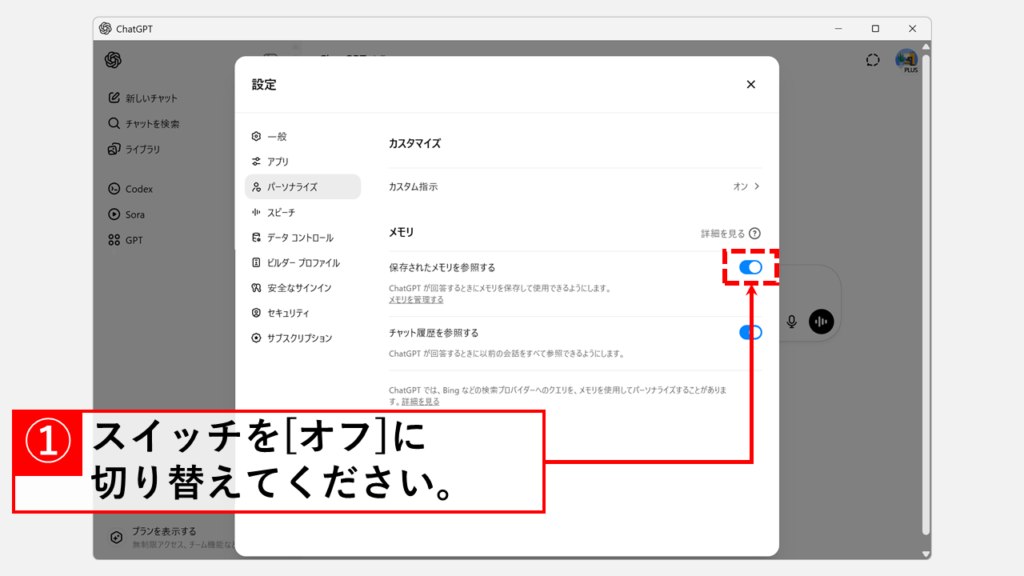
Task: Open the 一般 settings section
Action: click(x=302, y=136)
